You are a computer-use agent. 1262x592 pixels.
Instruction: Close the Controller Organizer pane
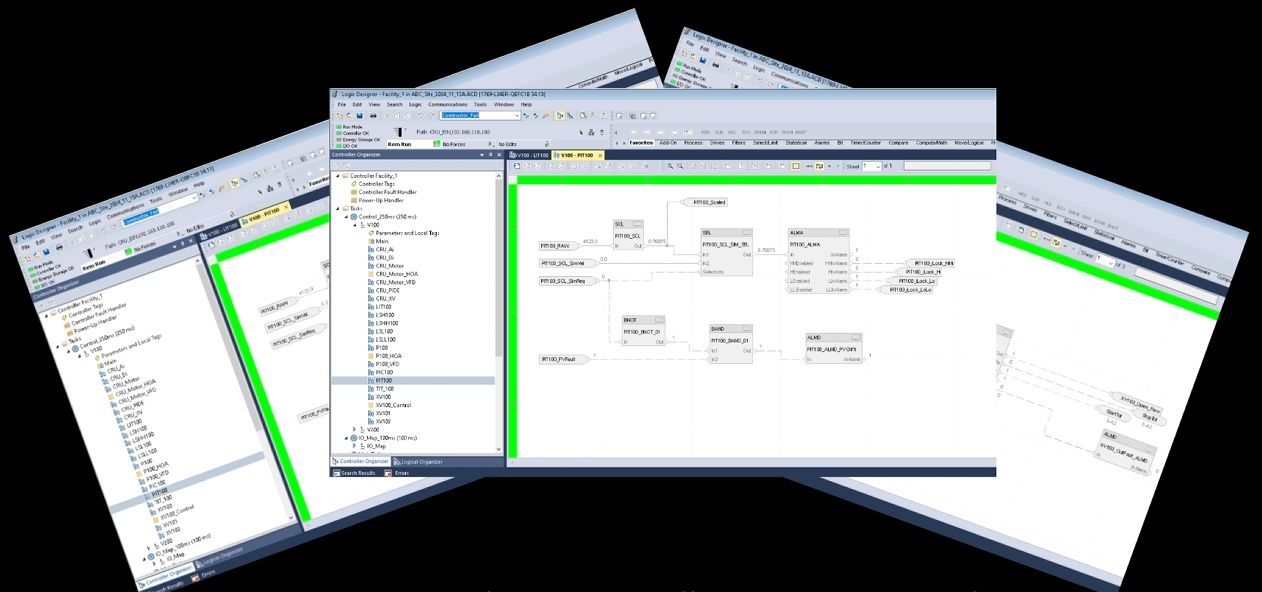pyautogui.click(x=499, y=155)
